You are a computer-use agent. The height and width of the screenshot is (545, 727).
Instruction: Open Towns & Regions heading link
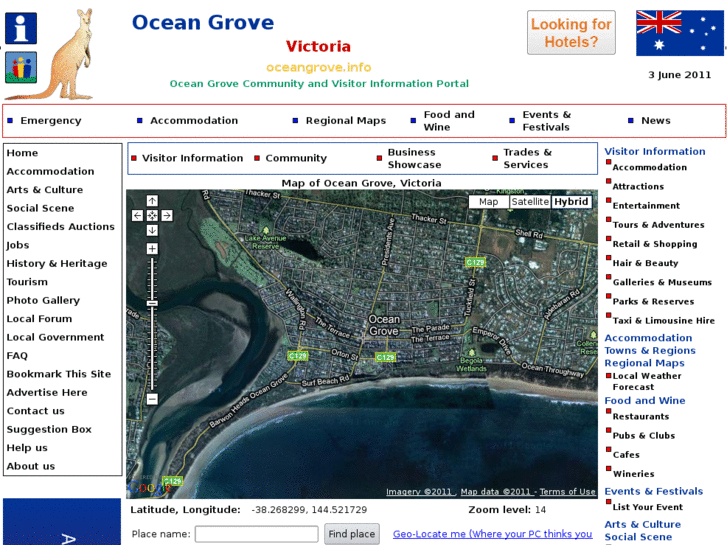tap(650, 350)
